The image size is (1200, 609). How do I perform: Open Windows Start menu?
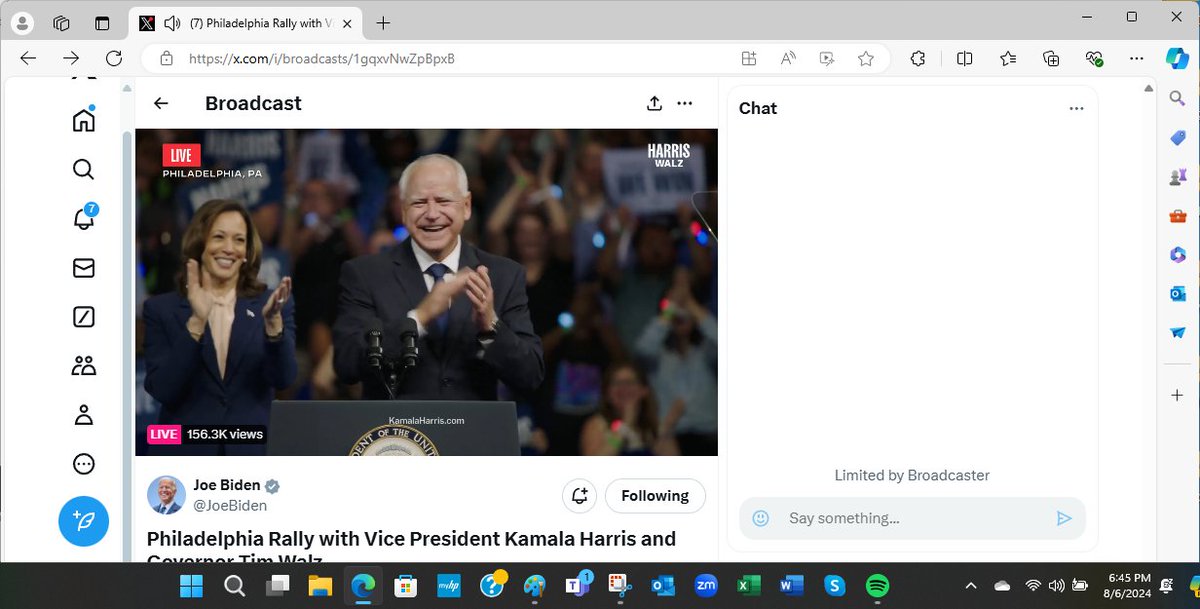point(190,586)
